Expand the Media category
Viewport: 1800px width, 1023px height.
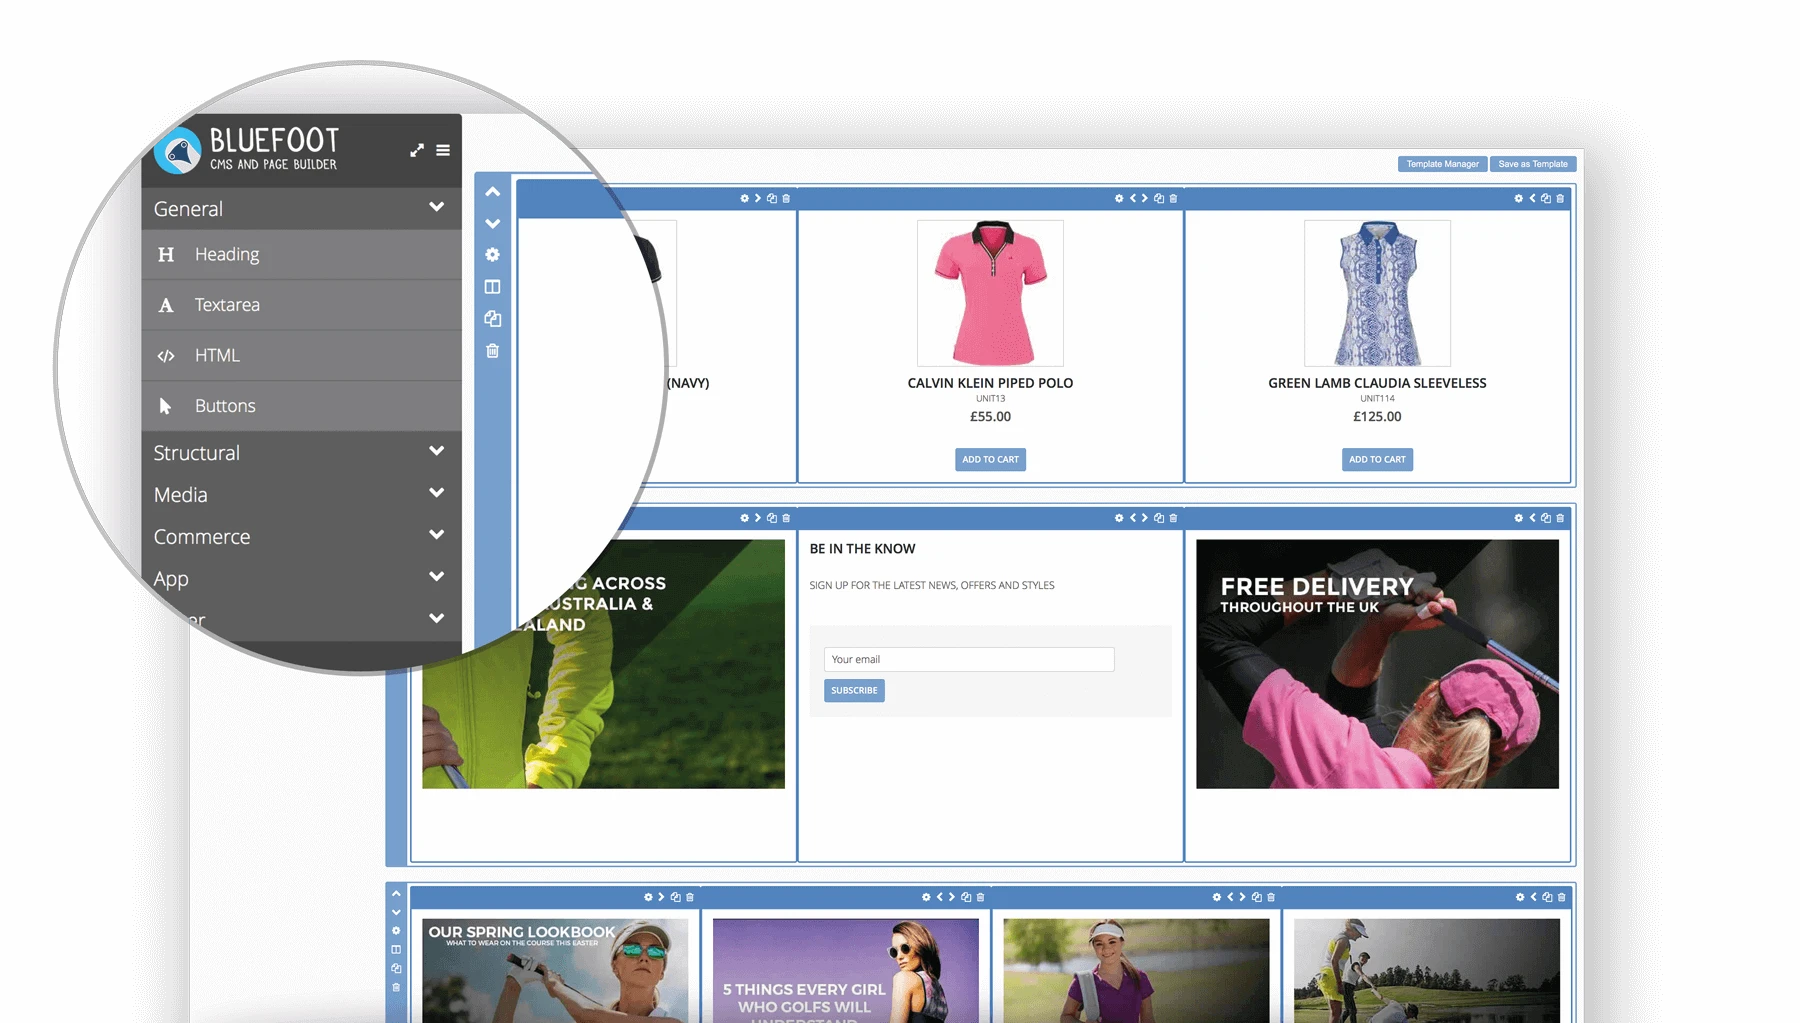point(437,492)
